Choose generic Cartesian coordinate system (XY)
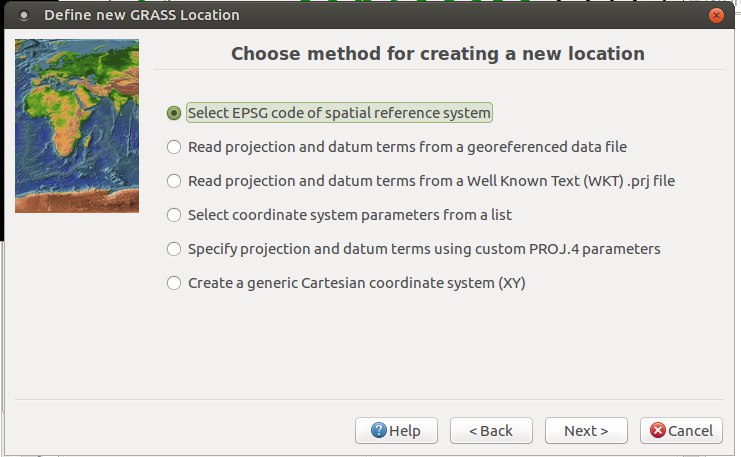Image resolution: width=741 pixels, height=457 pixels. click(x=174, y=283)
